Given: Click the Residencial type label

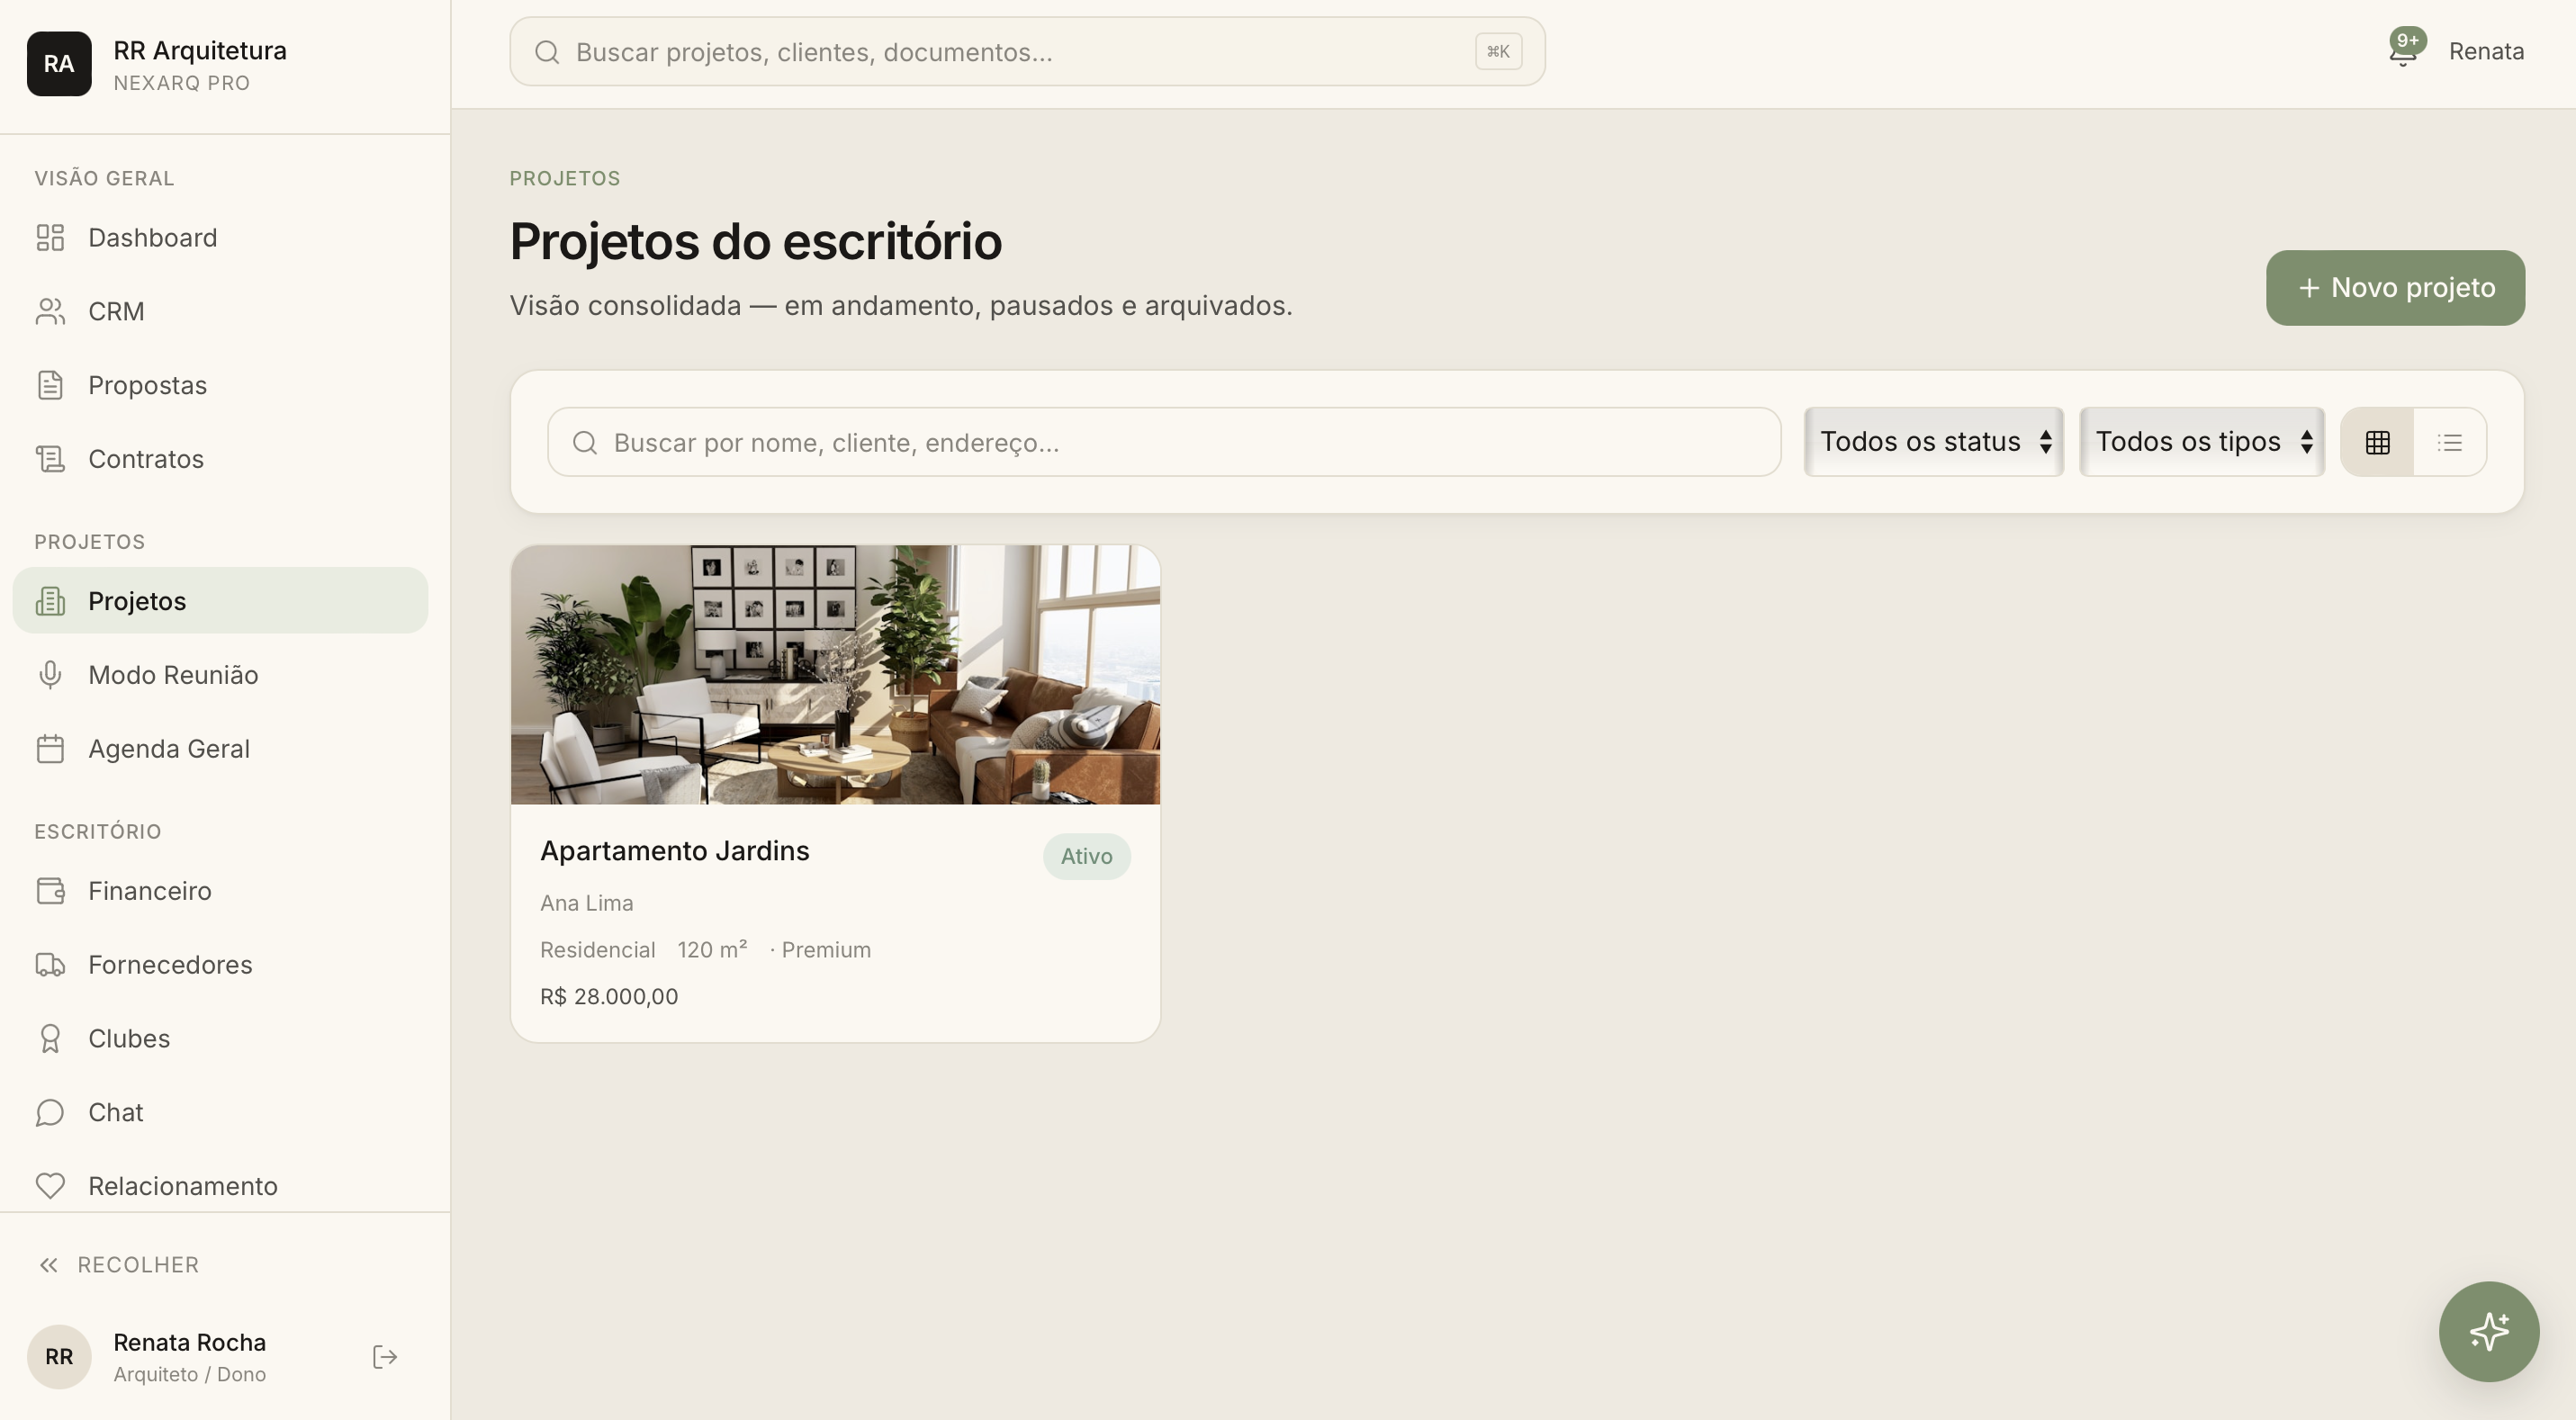Looking at the screenshot, I should (x=598, y=951).
